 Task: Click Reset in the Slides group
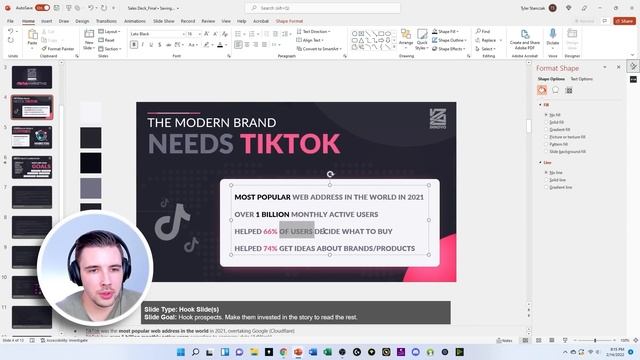click(107, 40)
